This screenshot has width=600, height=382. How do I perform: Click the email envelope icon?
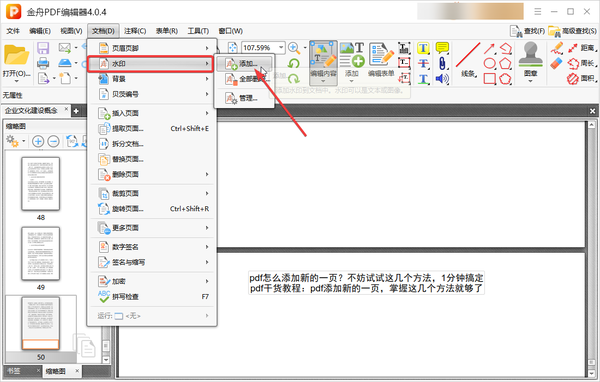coord(65,48)
